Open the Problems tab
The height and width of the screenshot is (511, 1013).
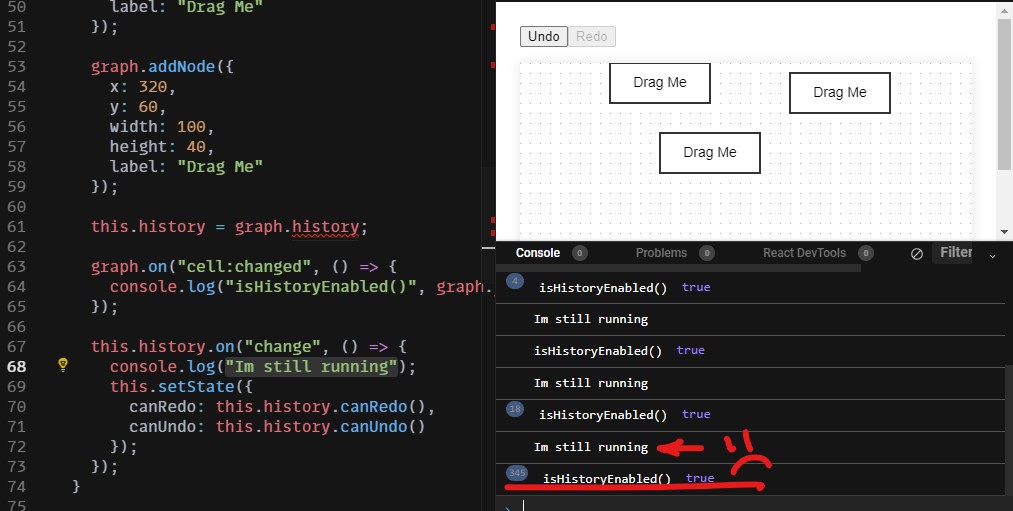(661, 253)
